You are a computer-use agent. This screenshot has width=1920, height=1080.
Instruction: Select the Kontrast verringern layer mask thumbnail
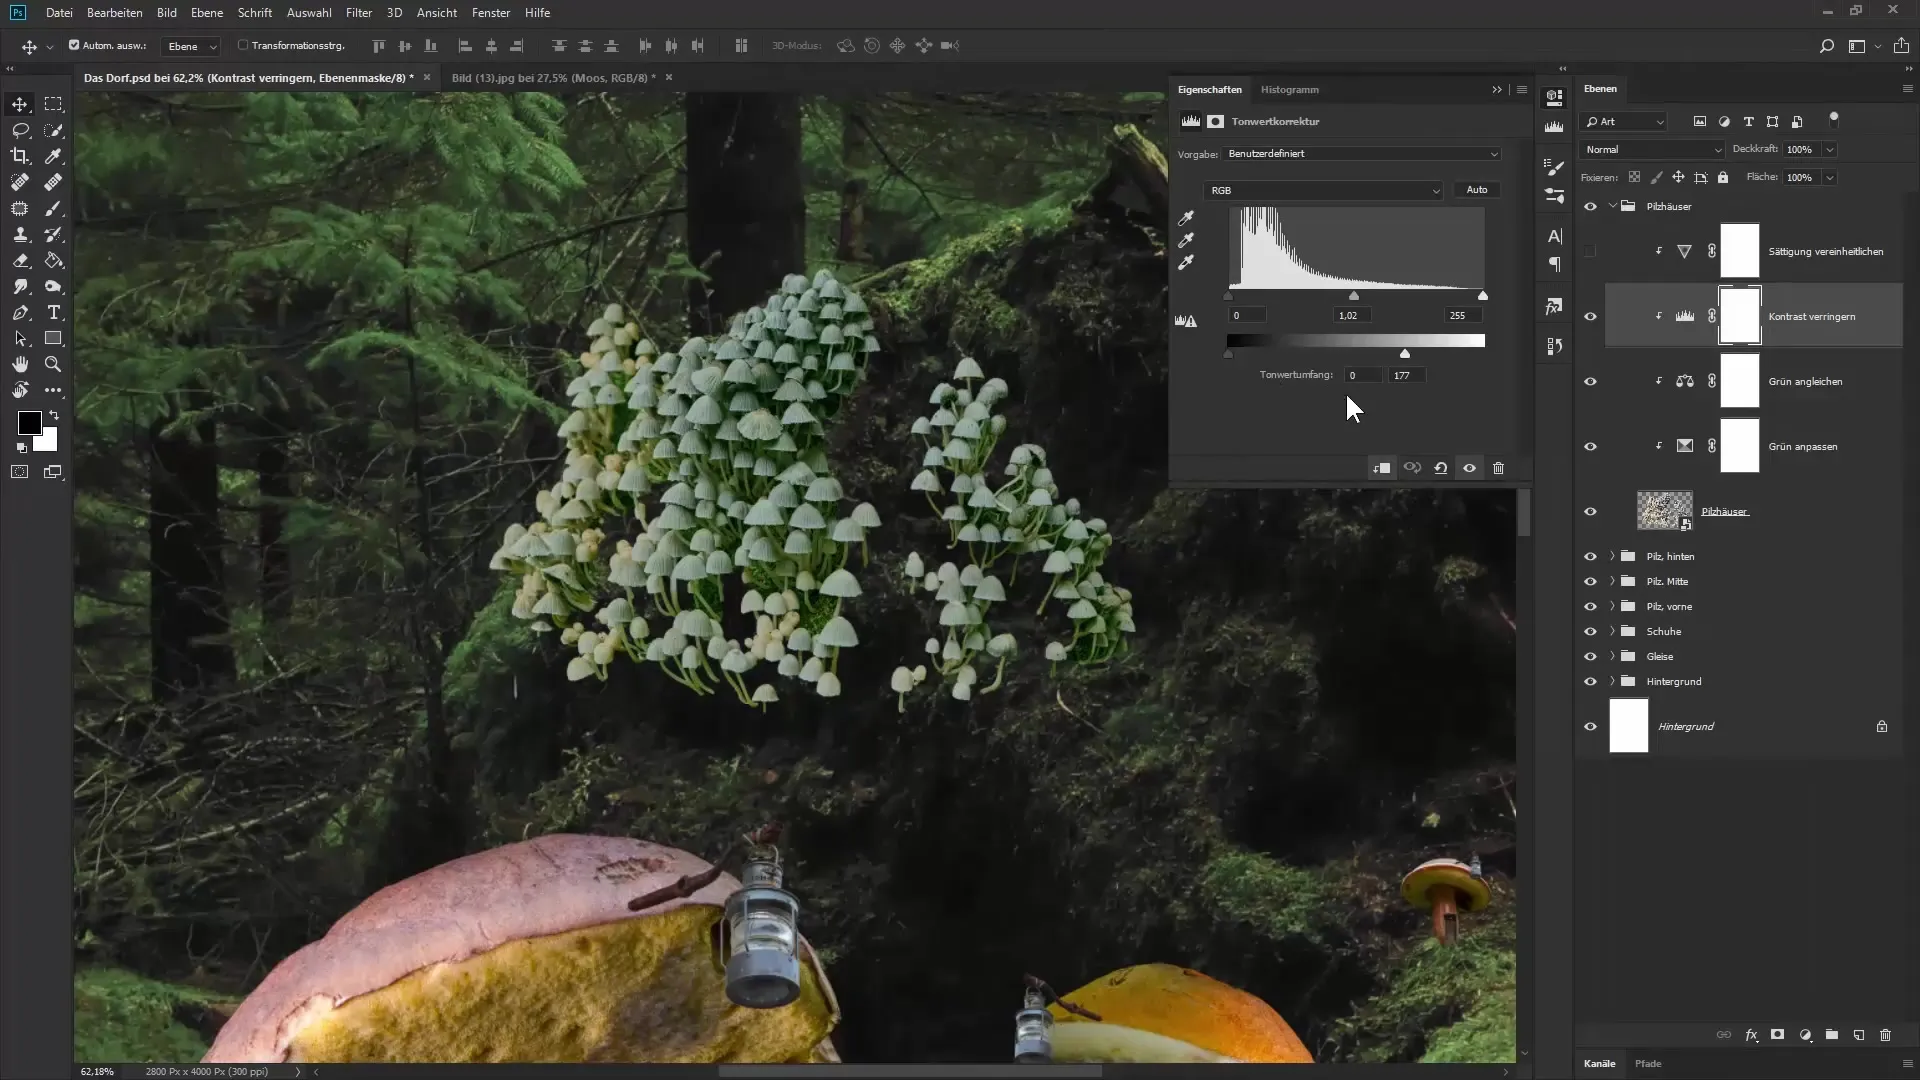1739,316
